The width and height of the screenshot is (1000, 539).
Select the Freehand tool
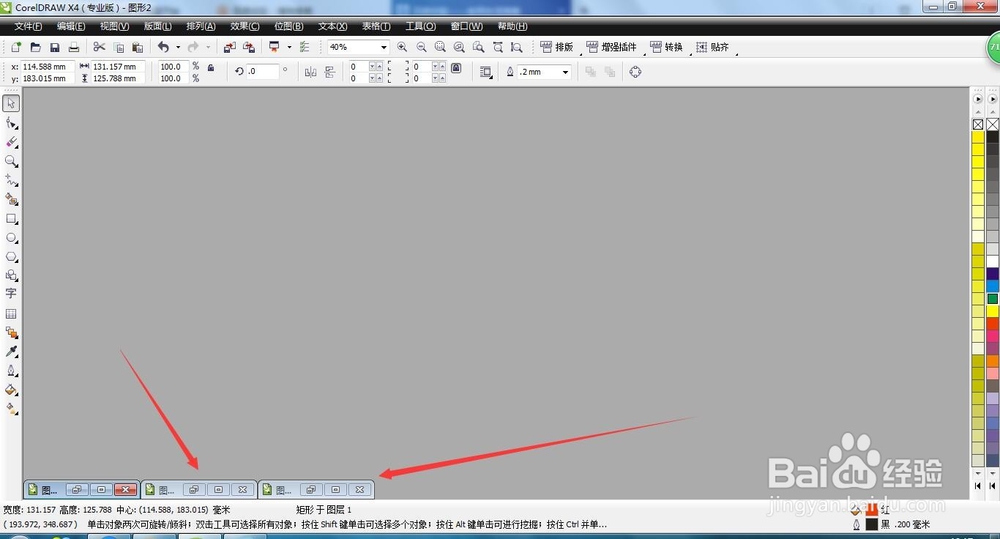click(11, 181)
